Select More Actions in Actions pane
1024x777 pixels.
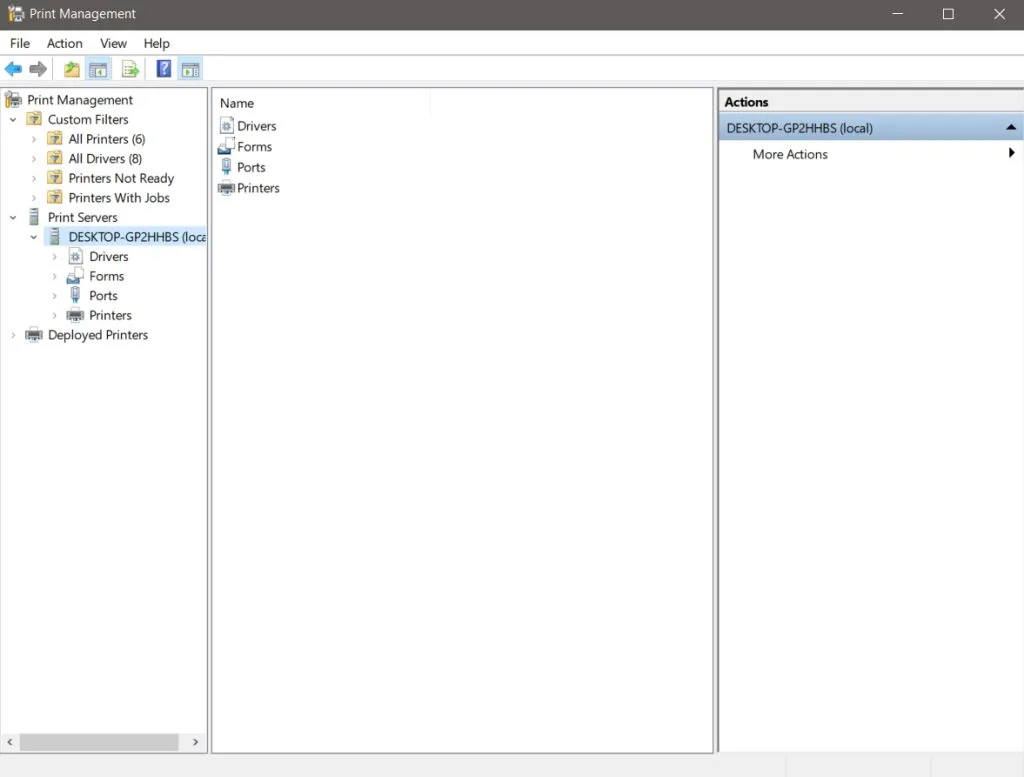pos(790,154)
